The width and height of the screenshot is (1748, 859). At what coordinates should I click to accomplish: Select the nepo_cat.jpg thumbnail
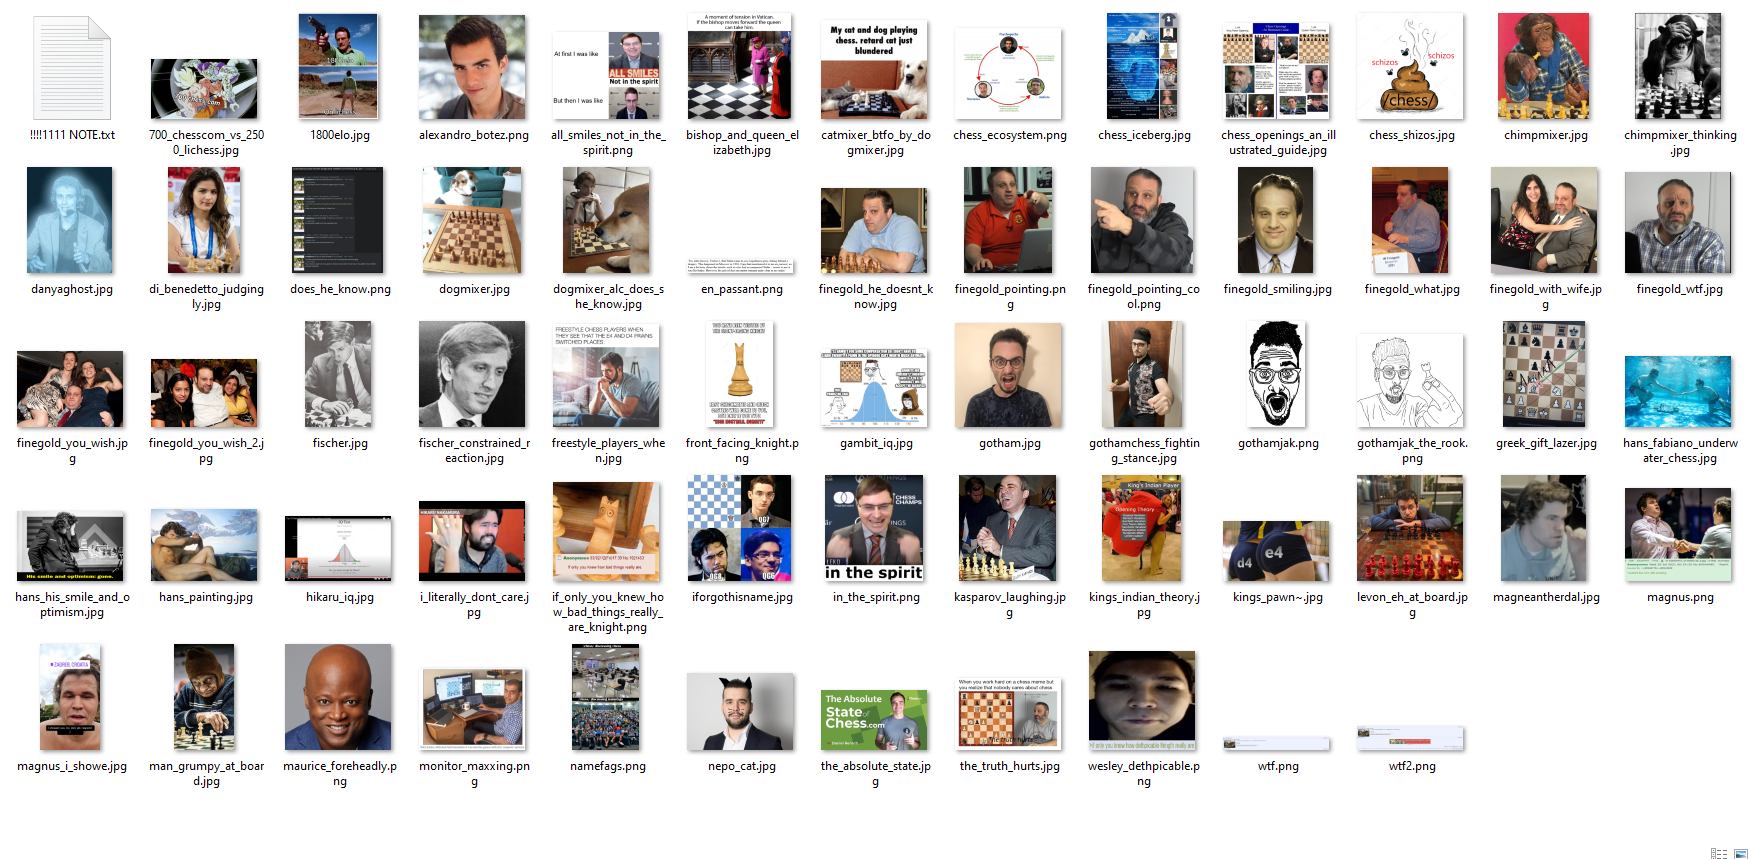tap(740, 712)
